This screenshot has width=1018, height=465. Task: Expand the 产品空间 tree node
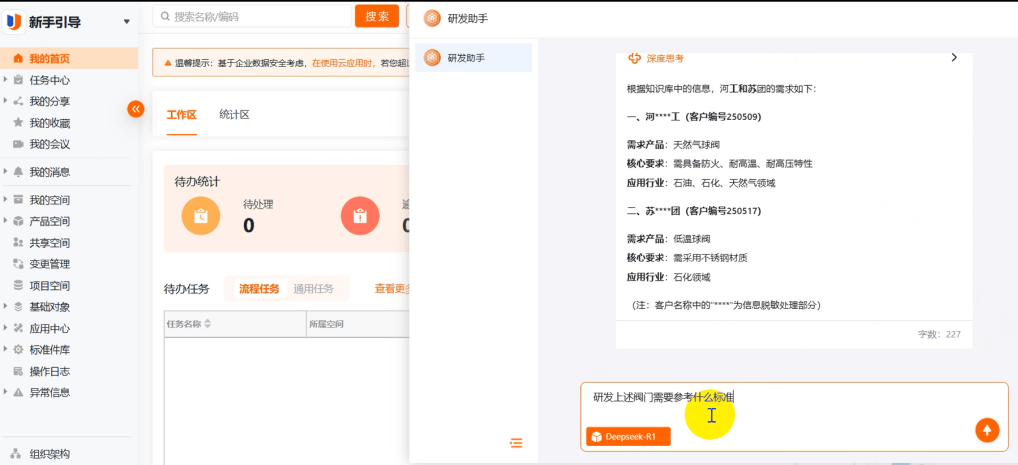pos(6,221)
